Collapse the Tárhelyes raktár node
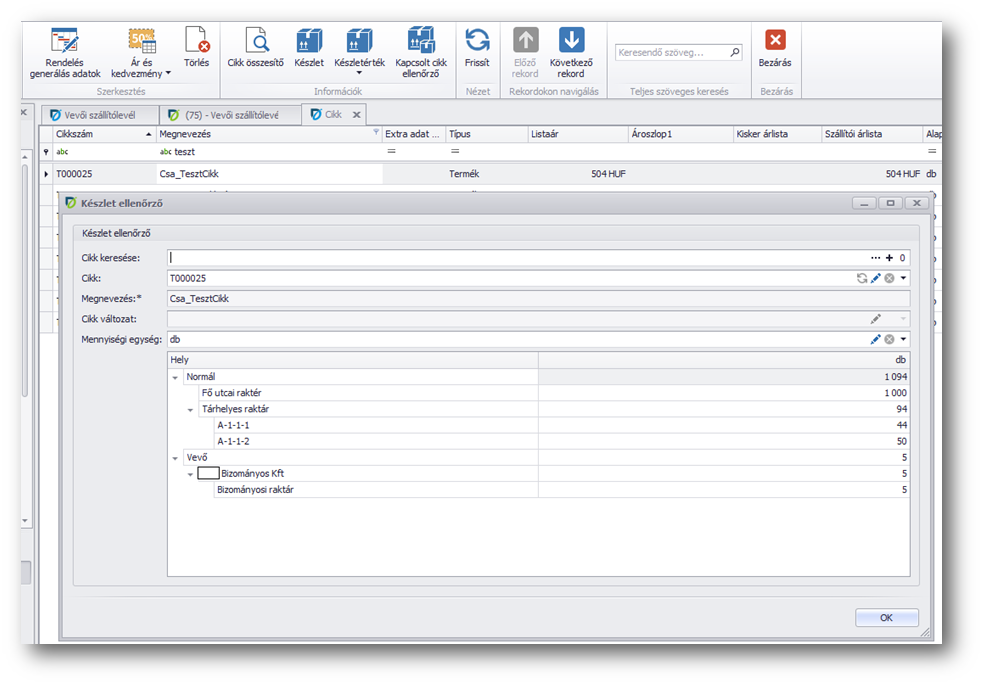This screenshot has width=984, height=686. (x=191, y=409)
